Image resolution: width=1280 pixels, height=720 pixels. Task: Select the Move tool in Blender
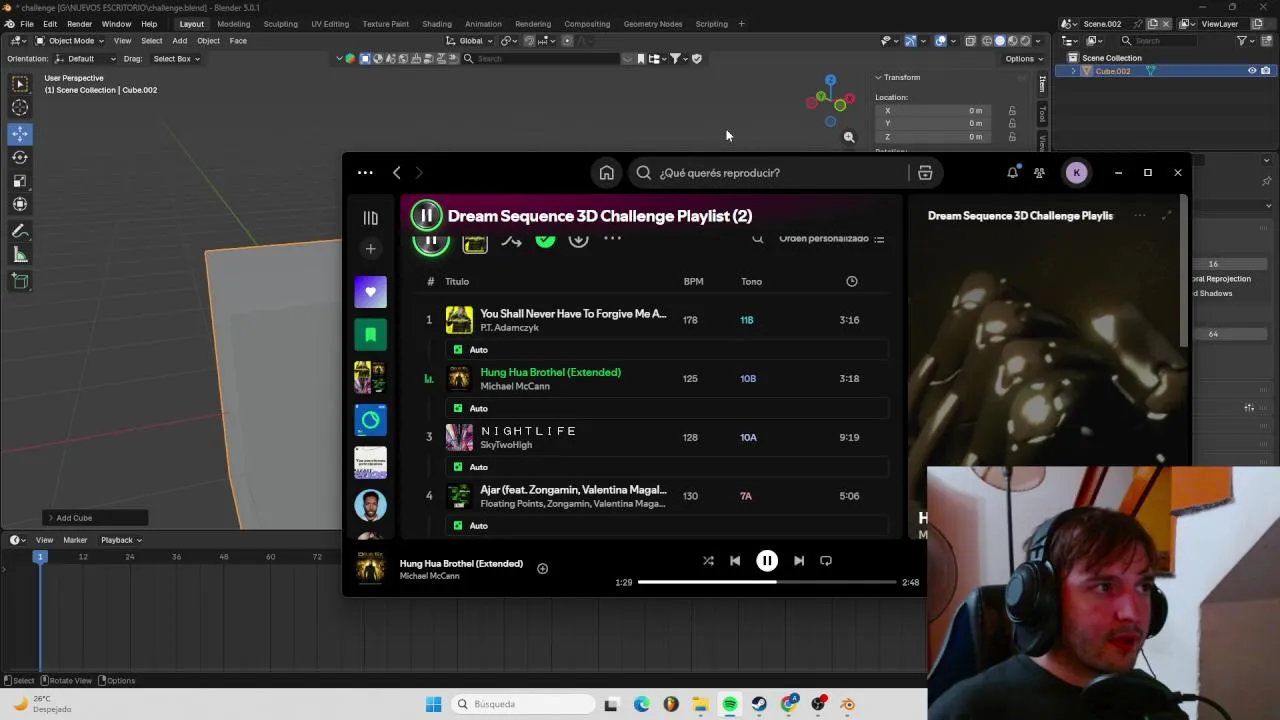(x=20, y=133)
